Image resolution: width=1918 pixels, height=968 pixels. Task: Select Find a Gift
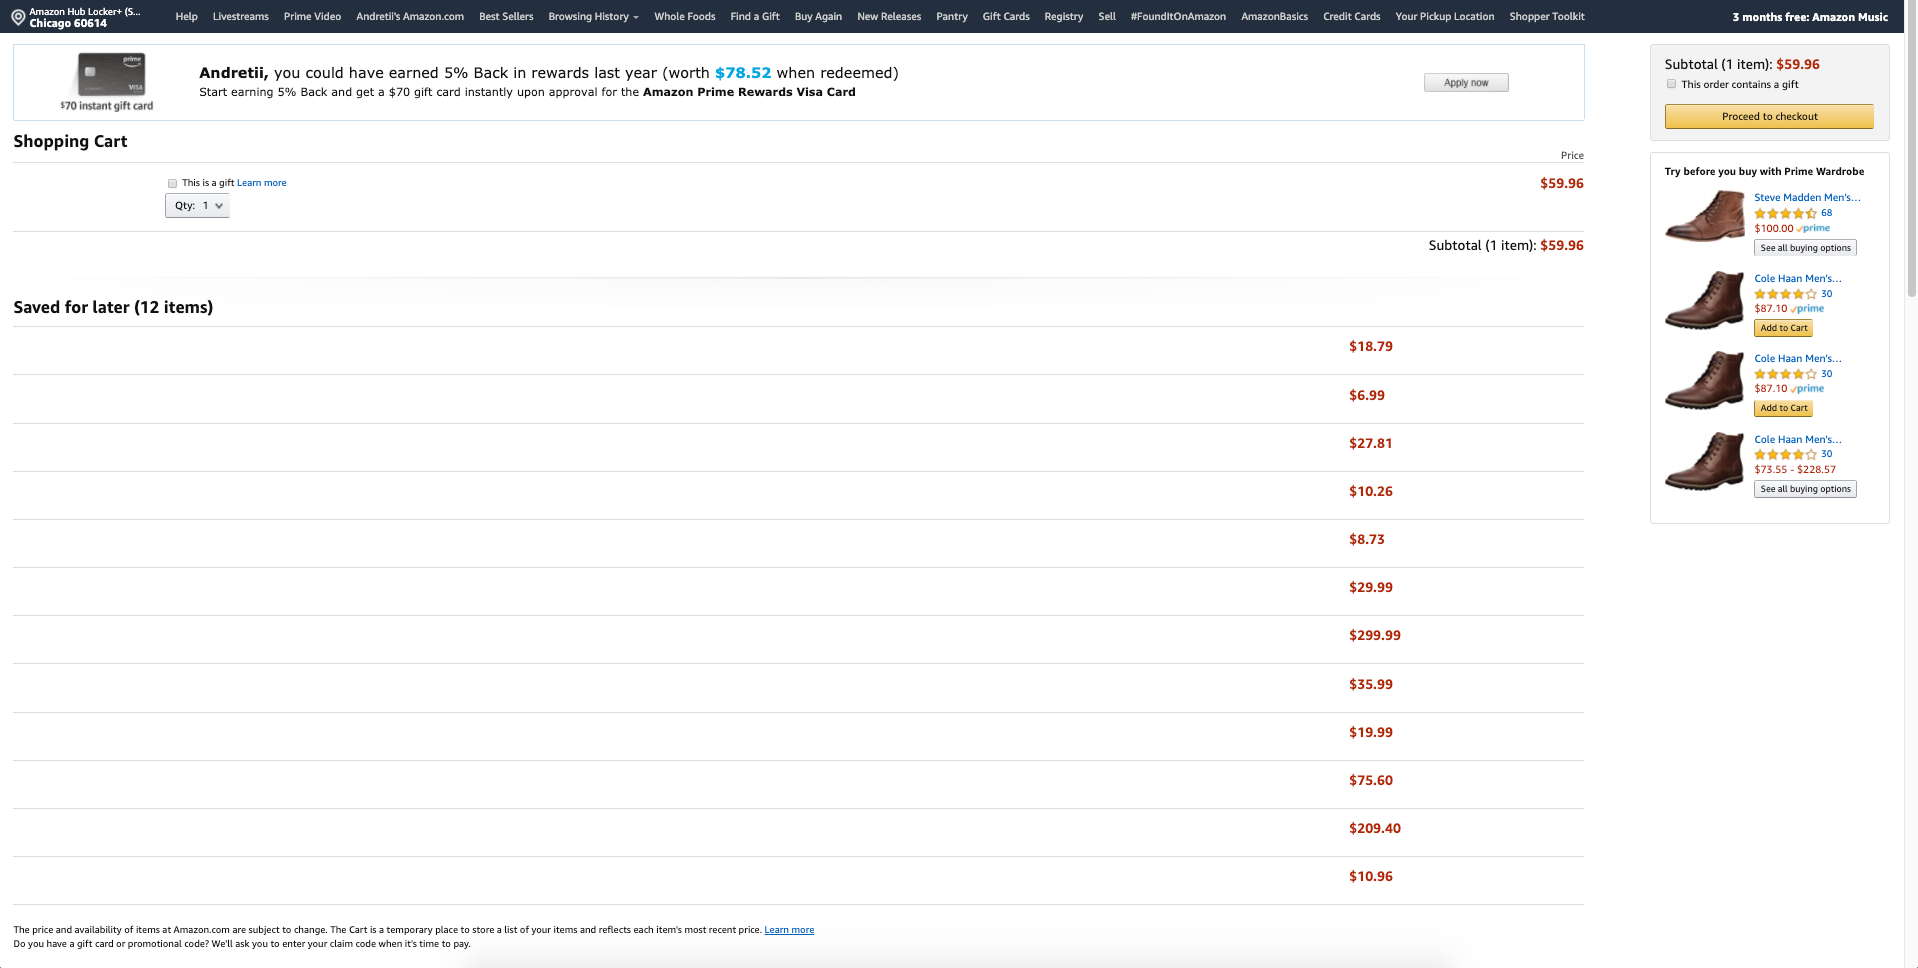[755, 17]
